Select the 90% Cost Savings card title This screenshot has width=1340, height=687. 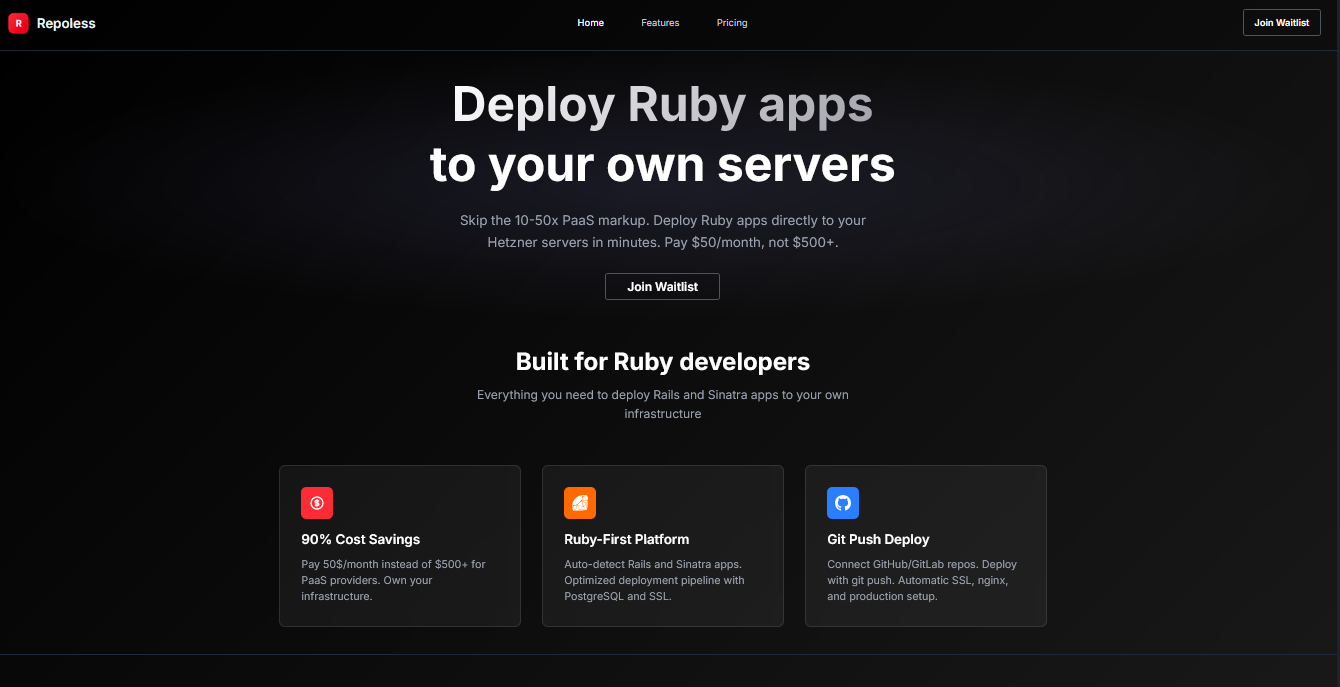(x=361, y=539)
